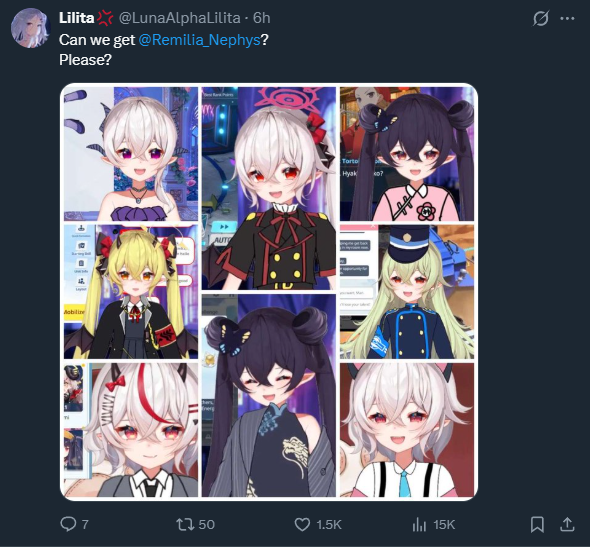Open the closed-eyes dragon dress character image
The image size is (590, 547).
(x=269, y=395)
